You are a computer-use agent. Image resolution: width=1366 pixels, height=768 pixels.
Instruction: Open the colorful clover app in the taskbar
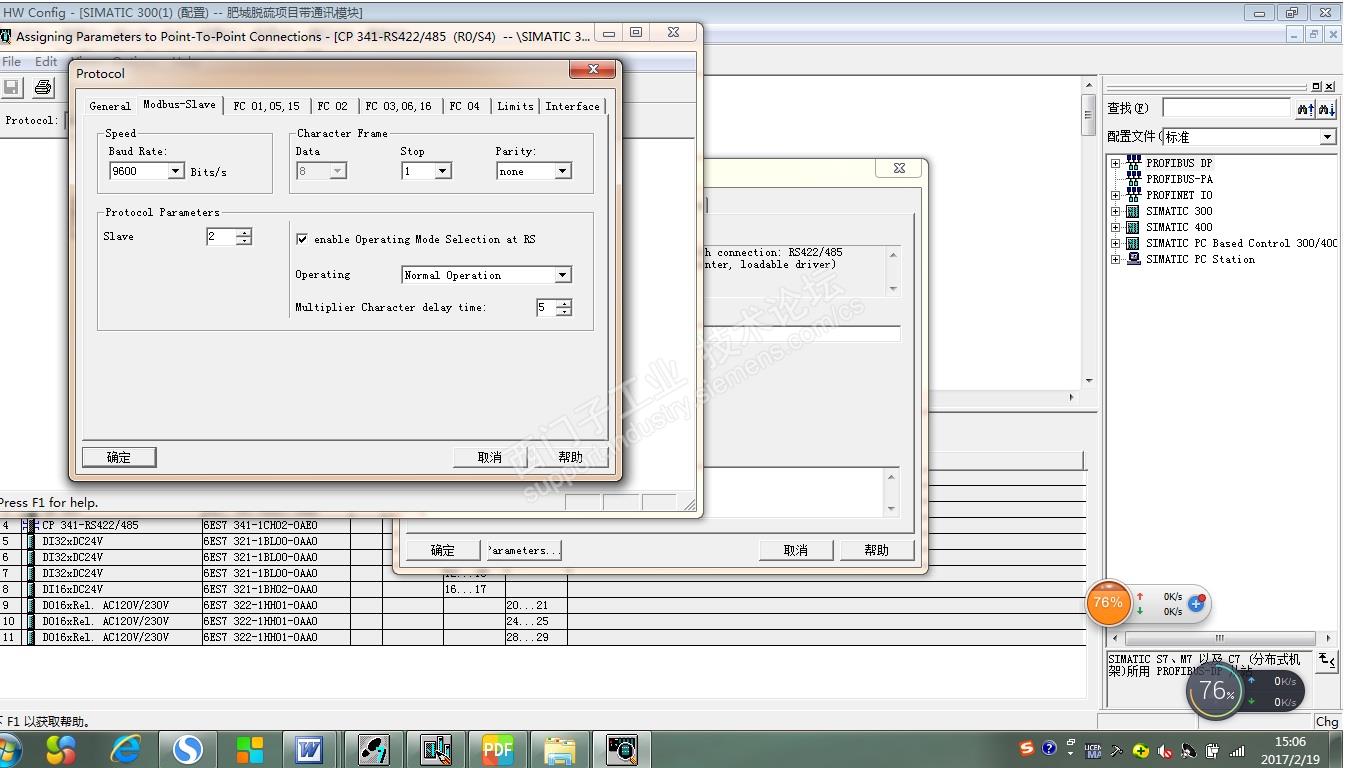[x=61, y=749]
